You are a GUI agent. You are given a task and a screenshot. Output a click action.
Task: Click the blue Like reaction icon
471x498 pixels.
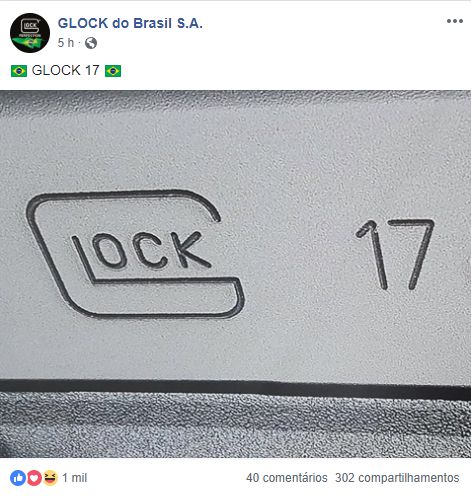pyautogui.click(x=18, y=478)
